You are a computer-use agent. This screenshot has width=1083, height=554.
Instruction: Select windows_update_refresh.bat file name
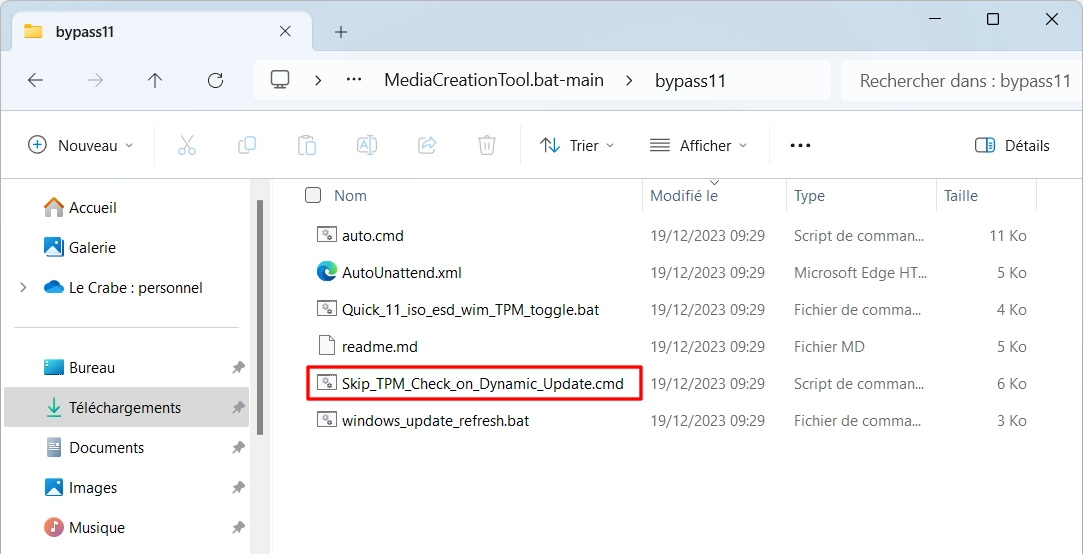tap(436, 421)
